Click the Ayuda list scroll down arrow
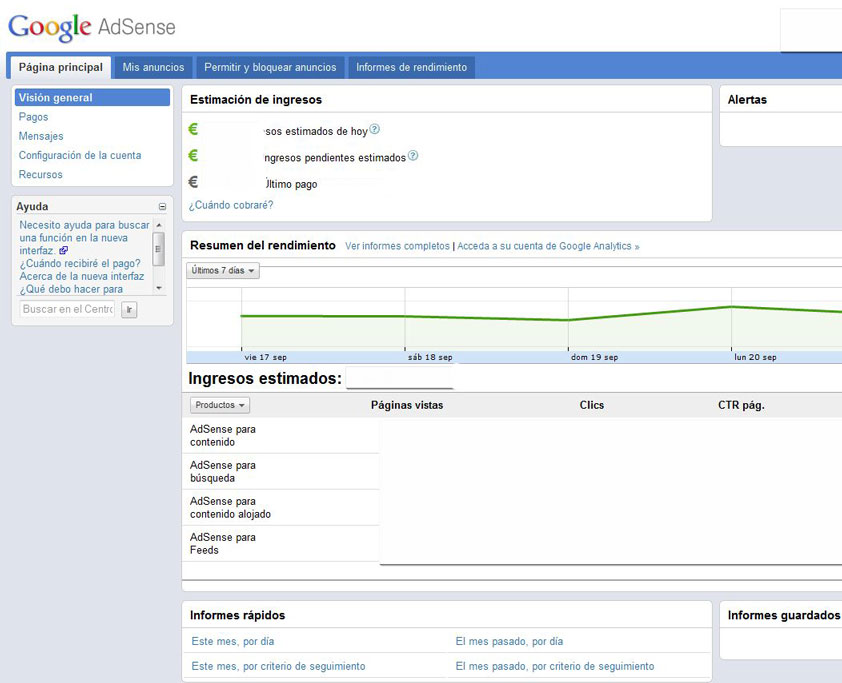This screenshot has height=683, width=842. coord(158,288)
